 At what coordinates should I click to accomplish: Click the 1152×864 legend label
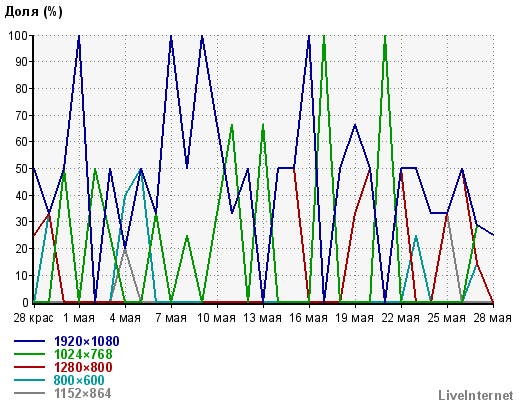point(83,393)
